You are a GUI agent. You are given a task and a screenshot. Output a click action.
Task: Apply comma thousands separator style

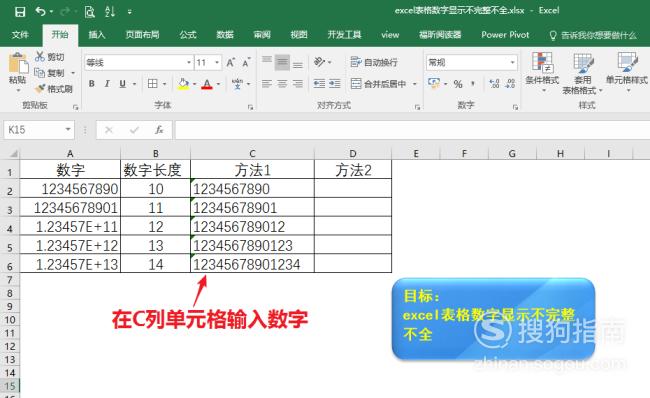473,84
